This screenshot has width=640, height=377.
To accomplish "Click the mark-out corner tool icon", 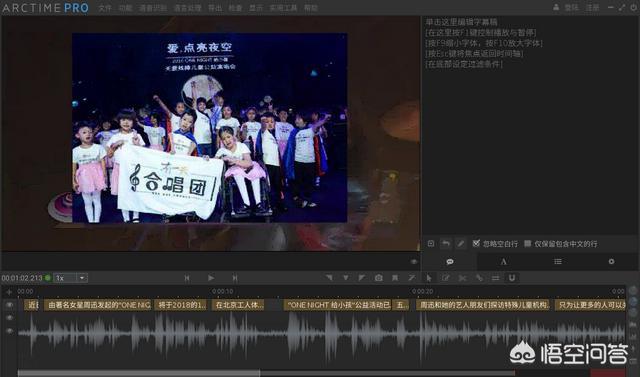I will point(362,278).
